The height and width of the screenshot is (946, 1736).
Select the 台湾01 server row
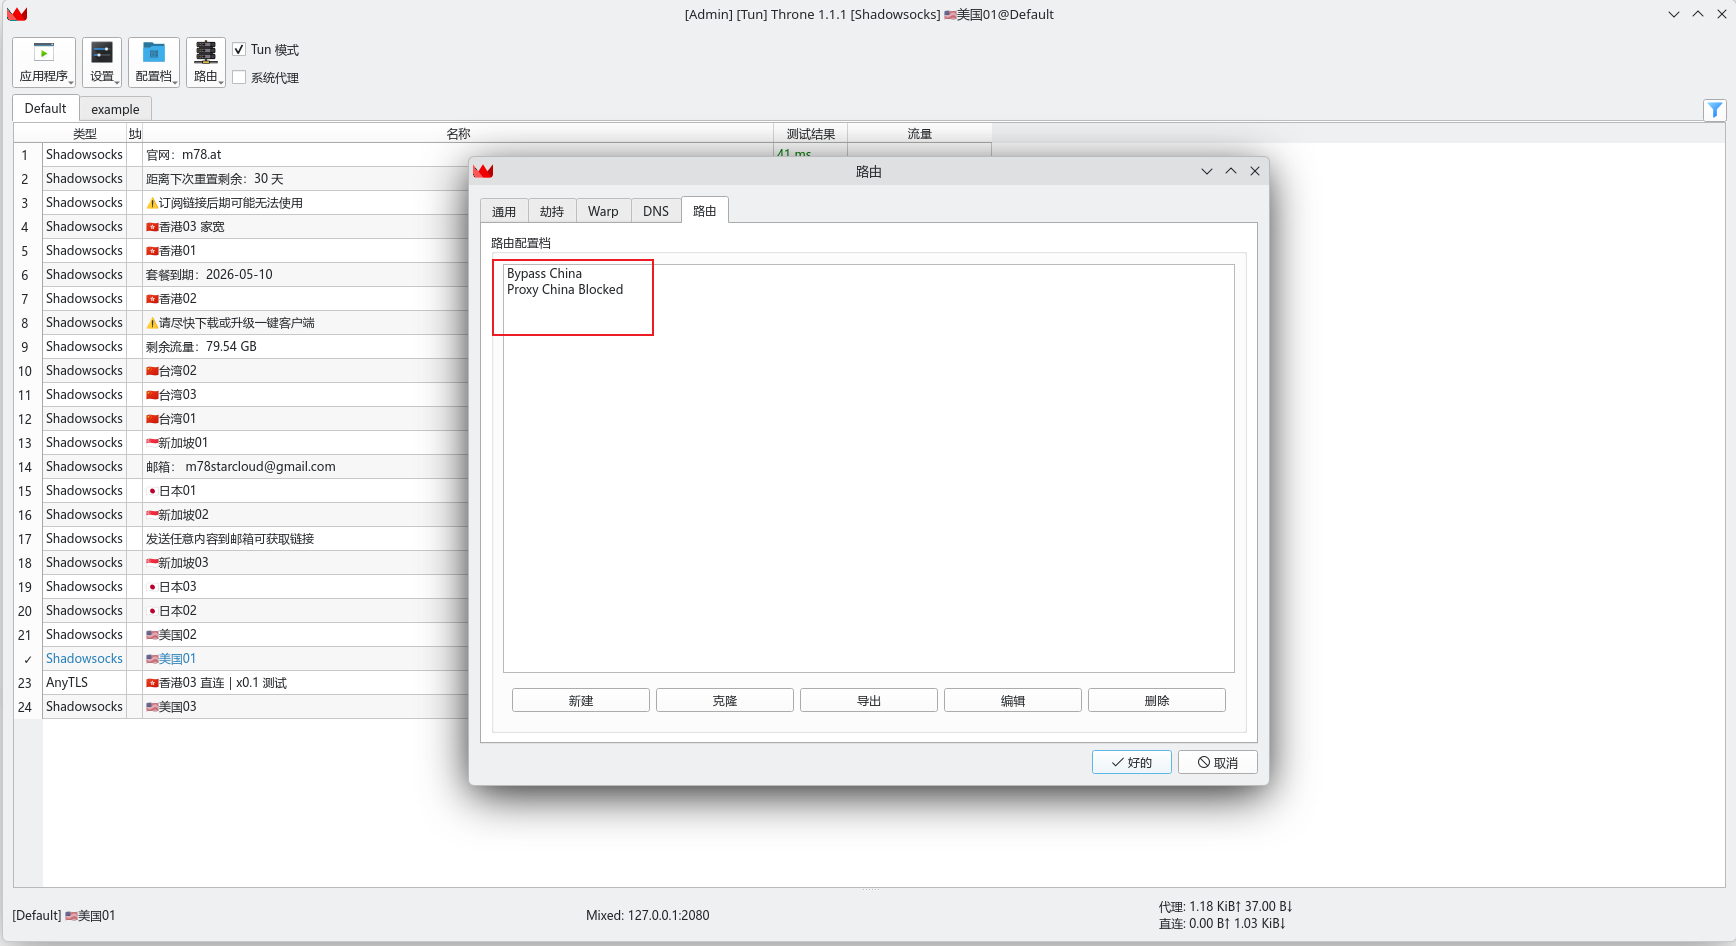[x=255, y=419]
